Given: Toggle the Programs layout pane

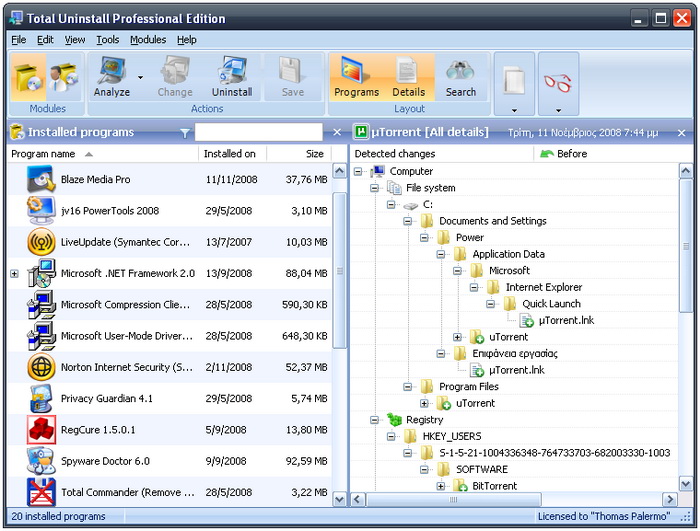Looking at the screenshot, I should pyautogui.click(x=356, y=76).
